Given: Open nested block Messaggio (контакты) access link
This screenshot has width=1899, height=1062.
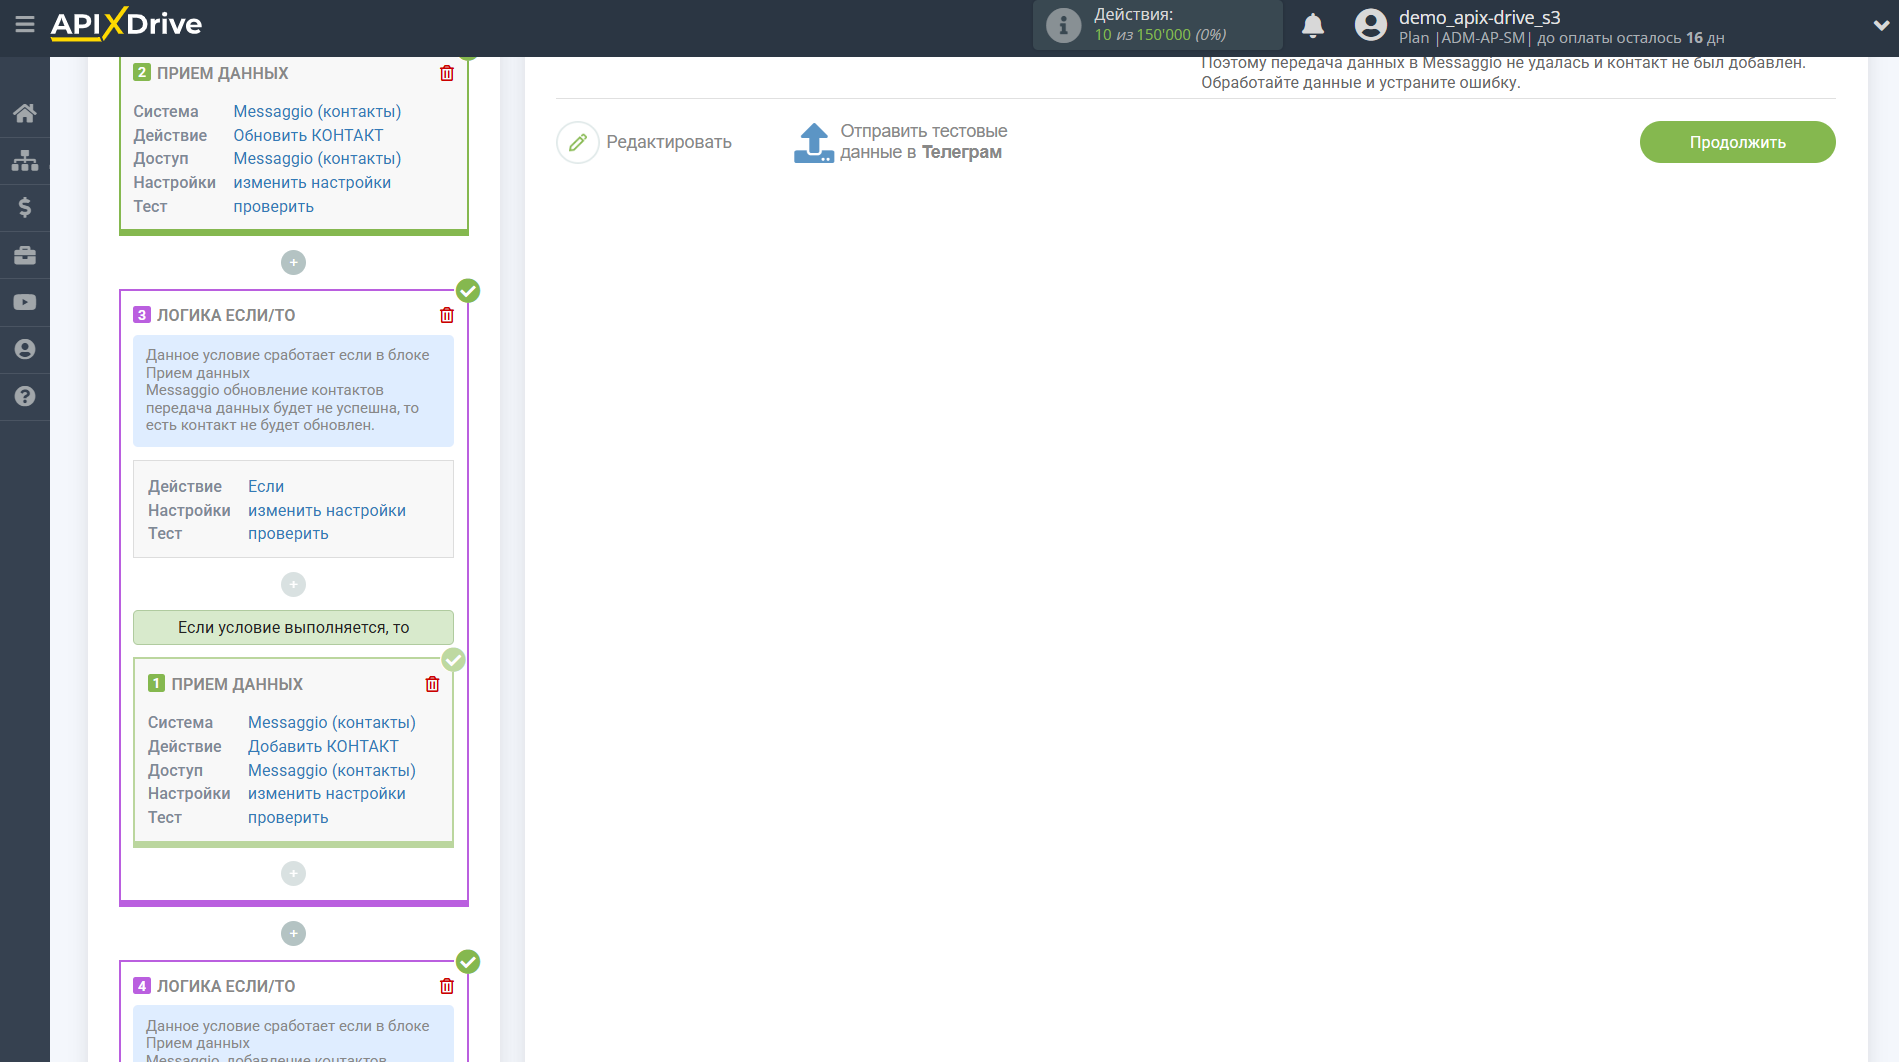Looking at the screenshot, I should [332, 770].
